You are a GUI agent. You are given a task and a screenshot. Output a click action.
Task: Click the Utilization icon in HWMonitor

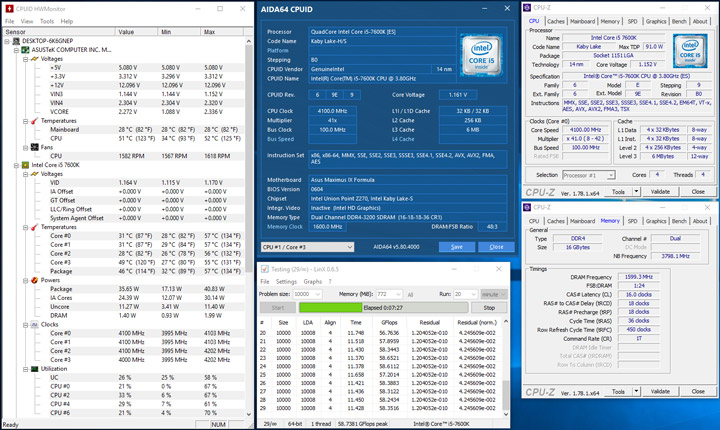[34, 369]
